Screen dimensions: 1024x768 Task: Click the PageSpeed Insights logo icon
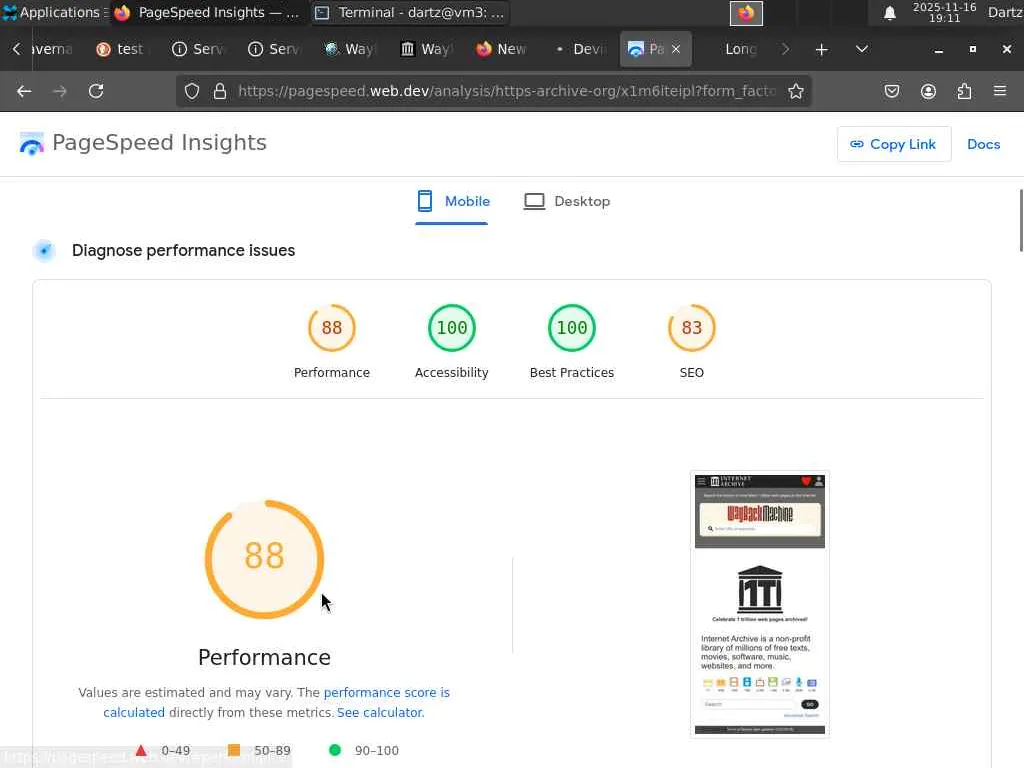pos(31,144)
